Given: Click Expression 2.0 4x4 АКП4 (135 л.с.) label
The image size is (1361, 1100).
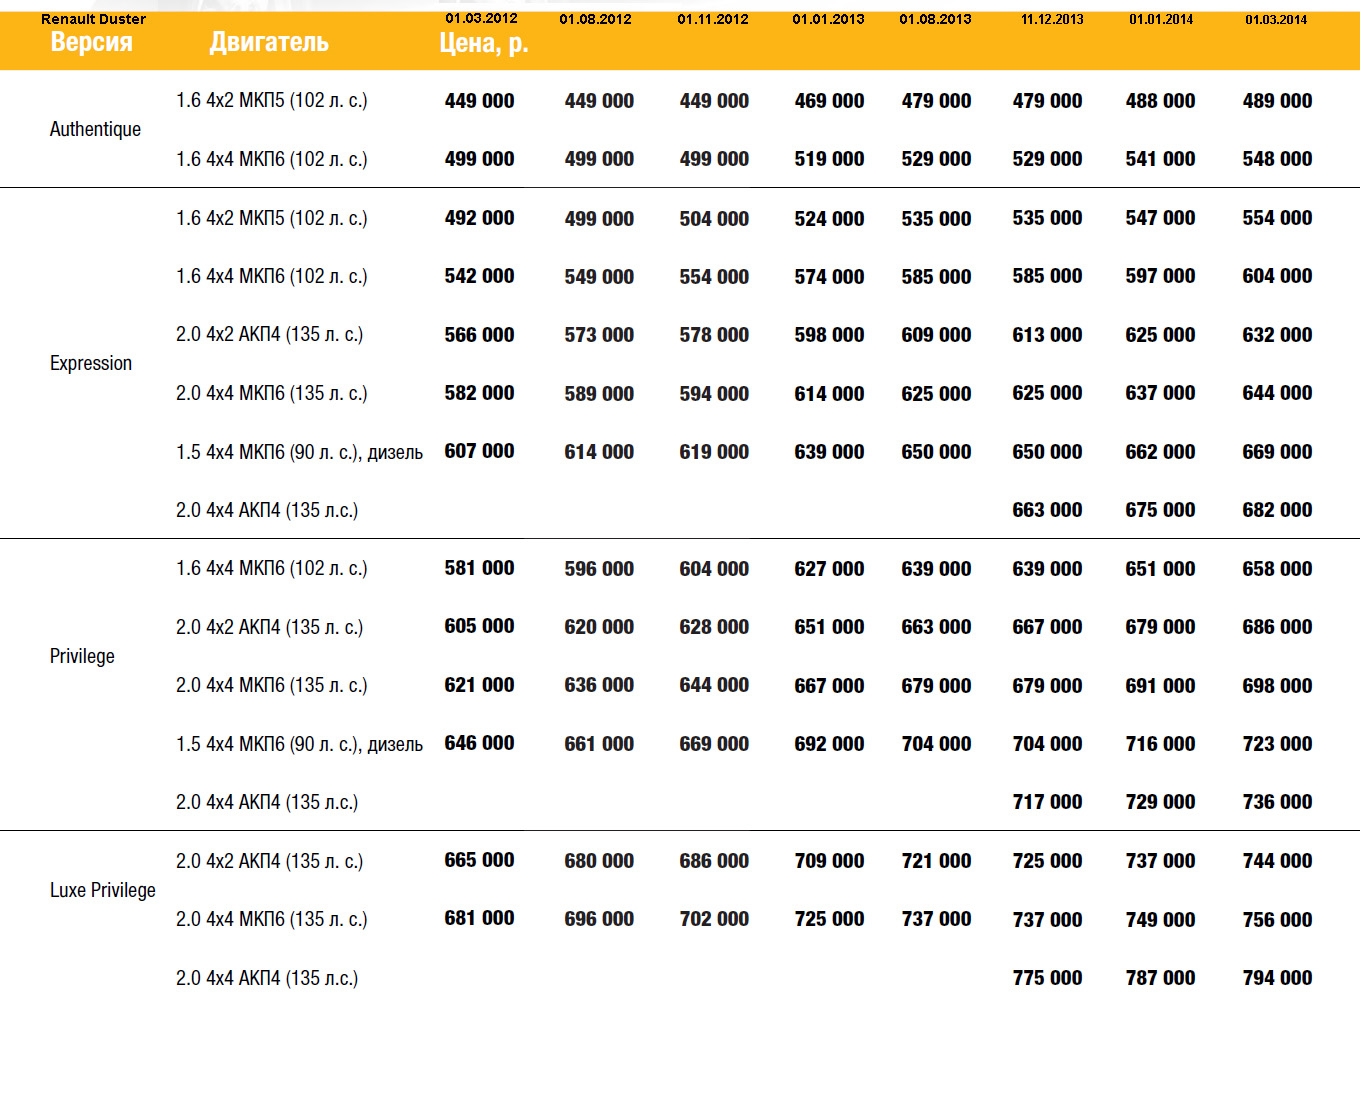Looking at the screenshot, I should coord(267,510).
